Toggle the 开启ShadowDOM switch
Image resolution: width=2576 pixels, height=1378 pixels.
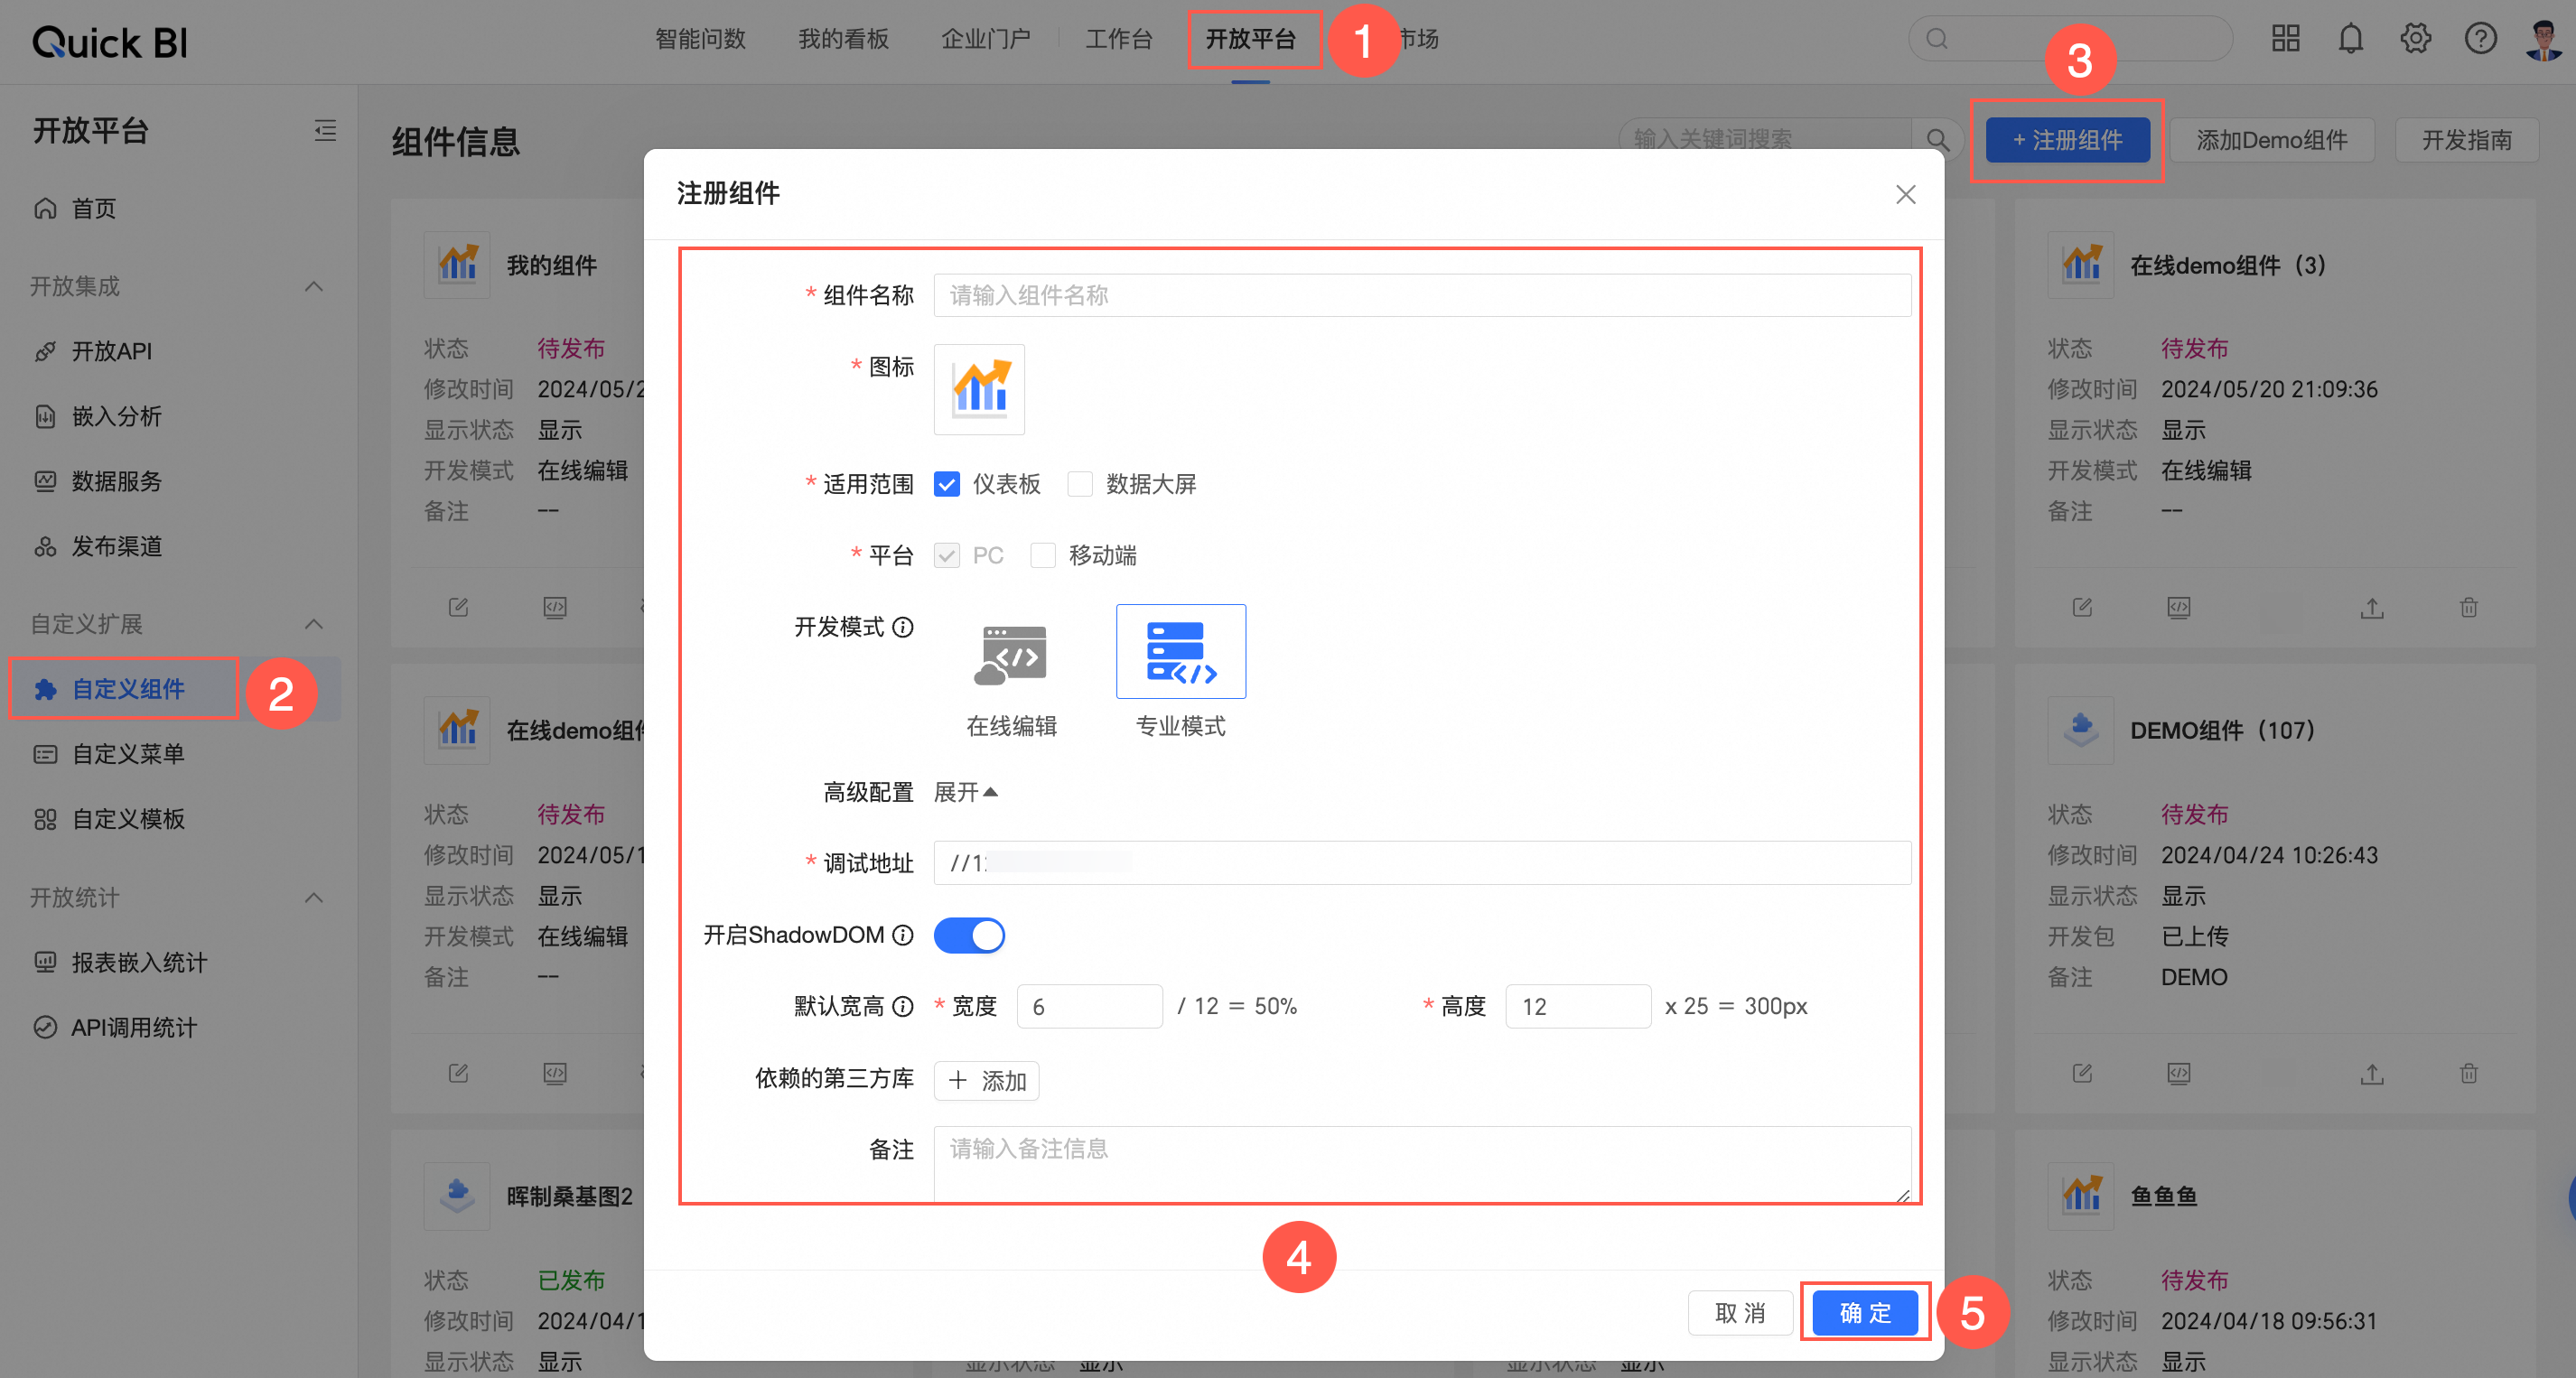[969, 935]
